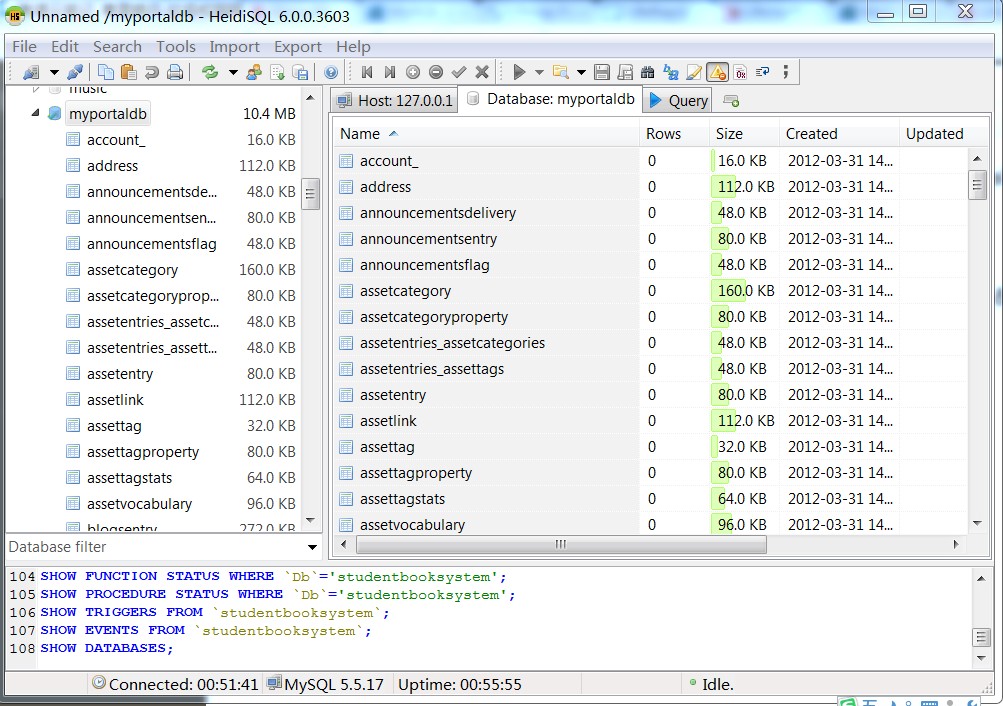This screenshot has width=1003, height=706.
Task: Open the Tools menu
Action: click(x=175, y=47)
